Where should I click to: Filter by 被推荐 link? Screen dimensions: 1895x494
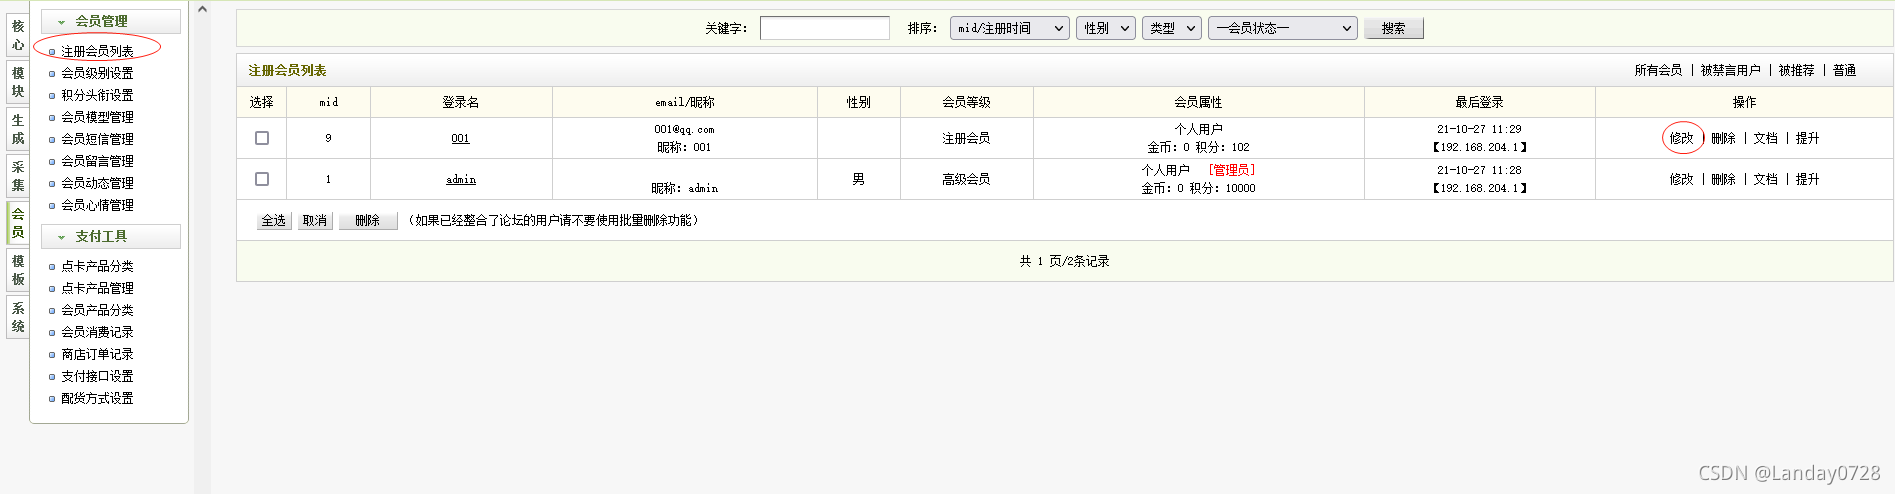pyautogui.click(x=1796, y=70)
